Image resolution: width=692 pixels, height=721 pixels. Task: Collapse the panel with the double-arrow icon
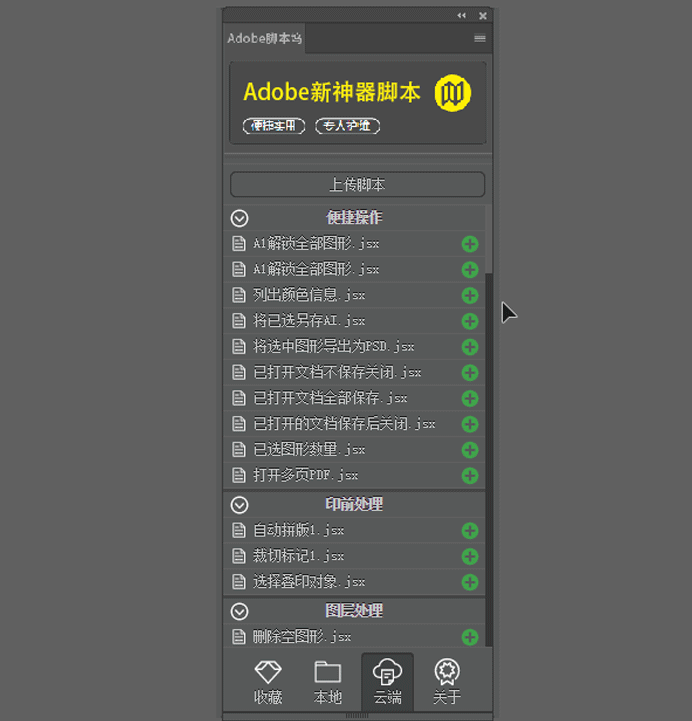coord(461,16)
